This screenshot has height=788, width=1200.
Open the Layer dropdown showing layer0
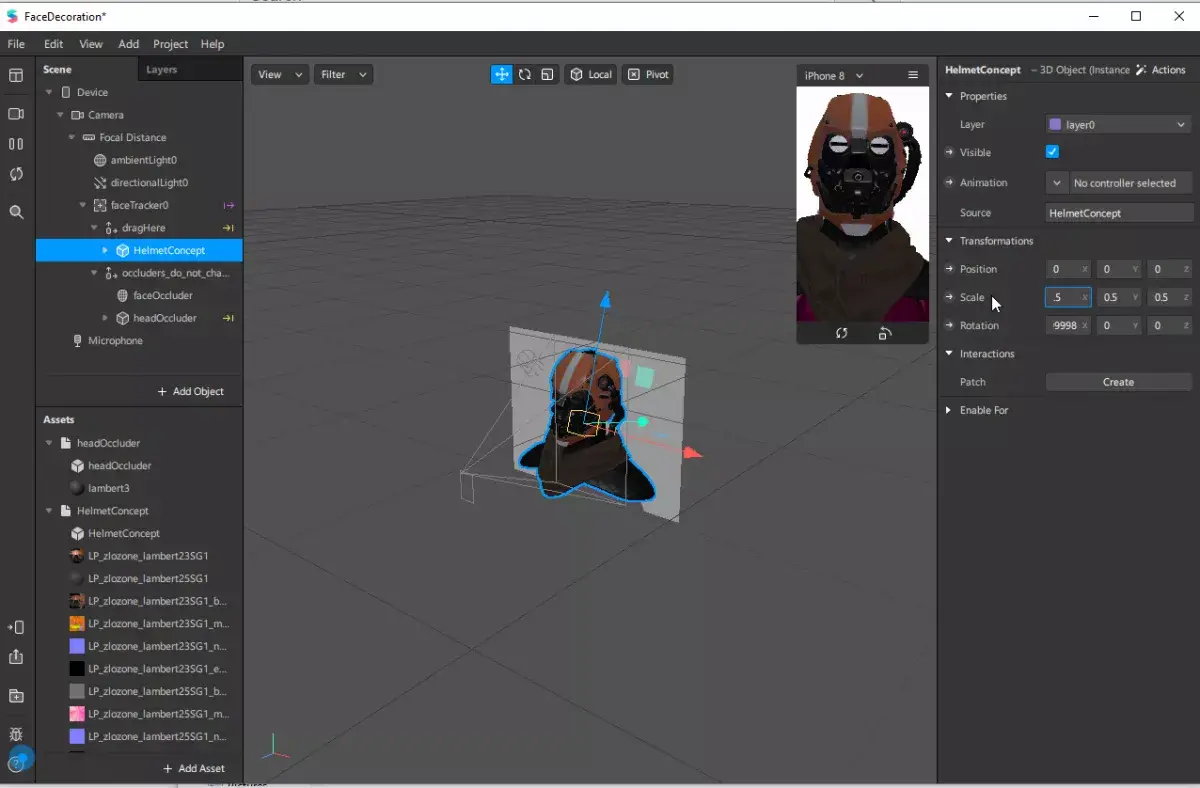click(1118, 125)
